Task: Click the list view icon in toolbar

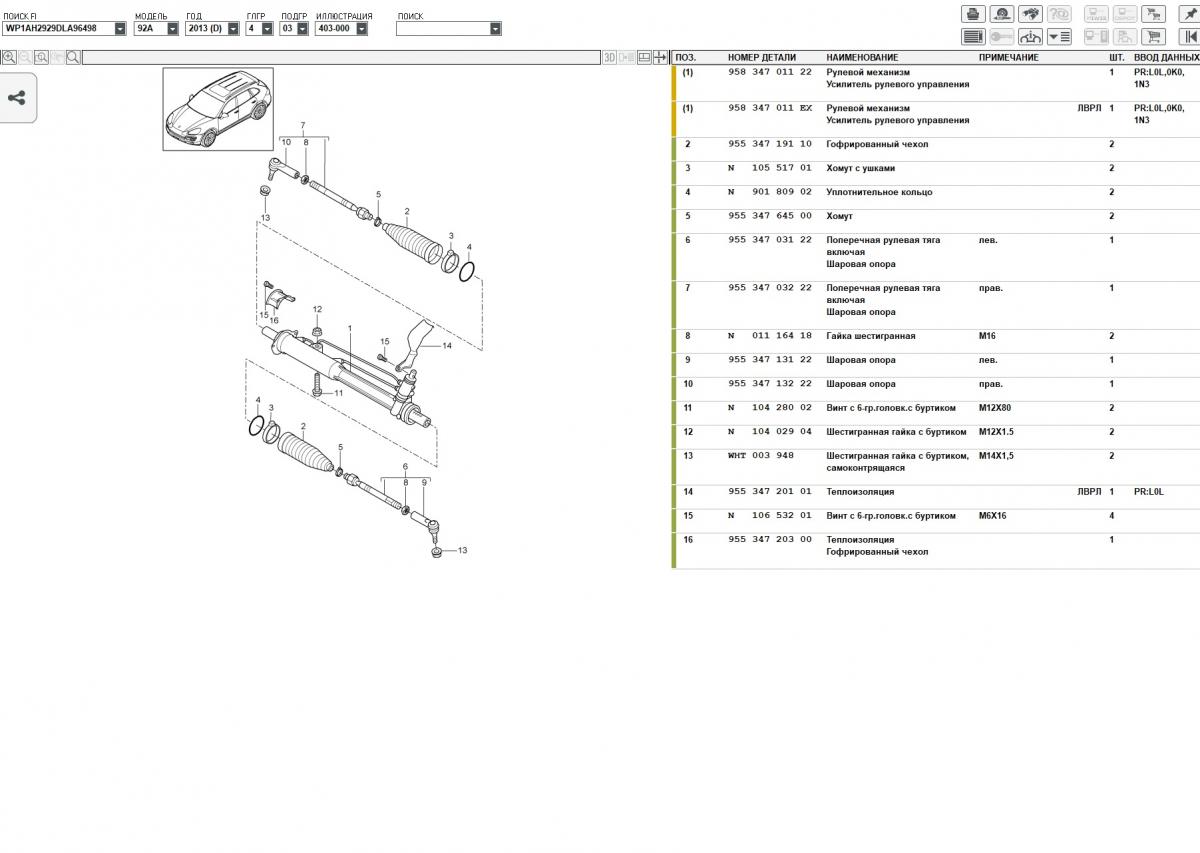Action: pos(973,37)
